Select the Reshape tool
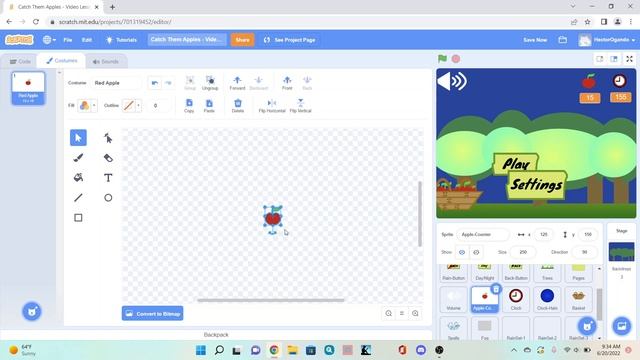Screen dimensions: 640x360 108,138
